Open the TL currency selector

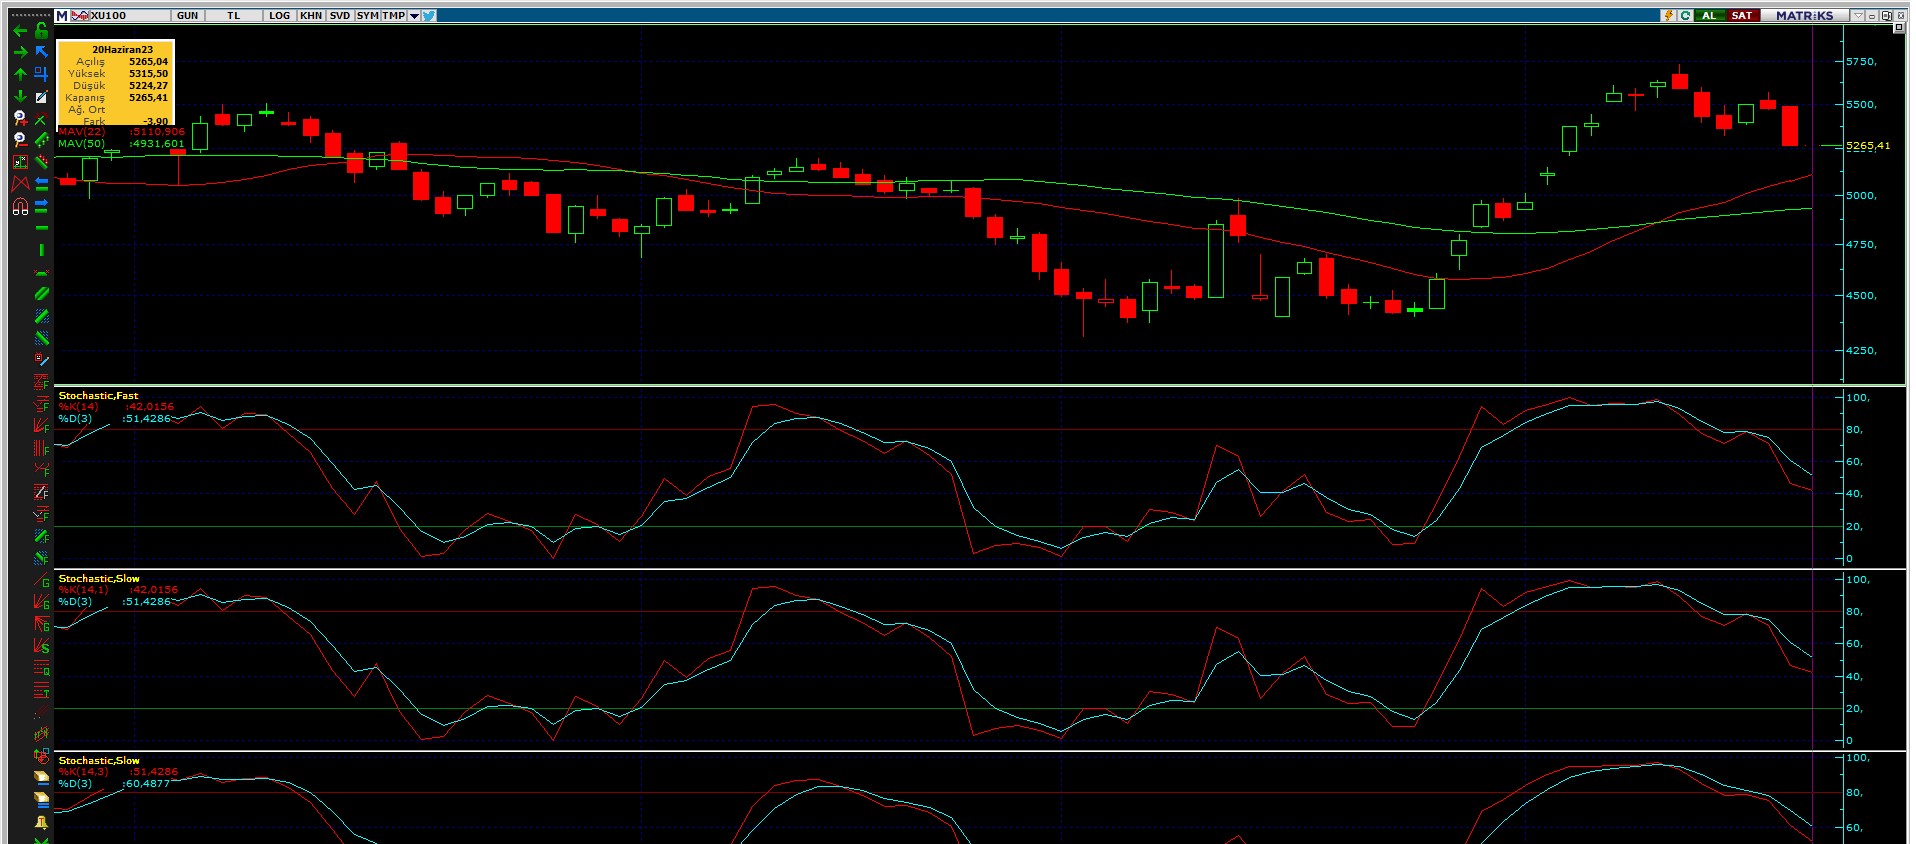coord(234,16)
